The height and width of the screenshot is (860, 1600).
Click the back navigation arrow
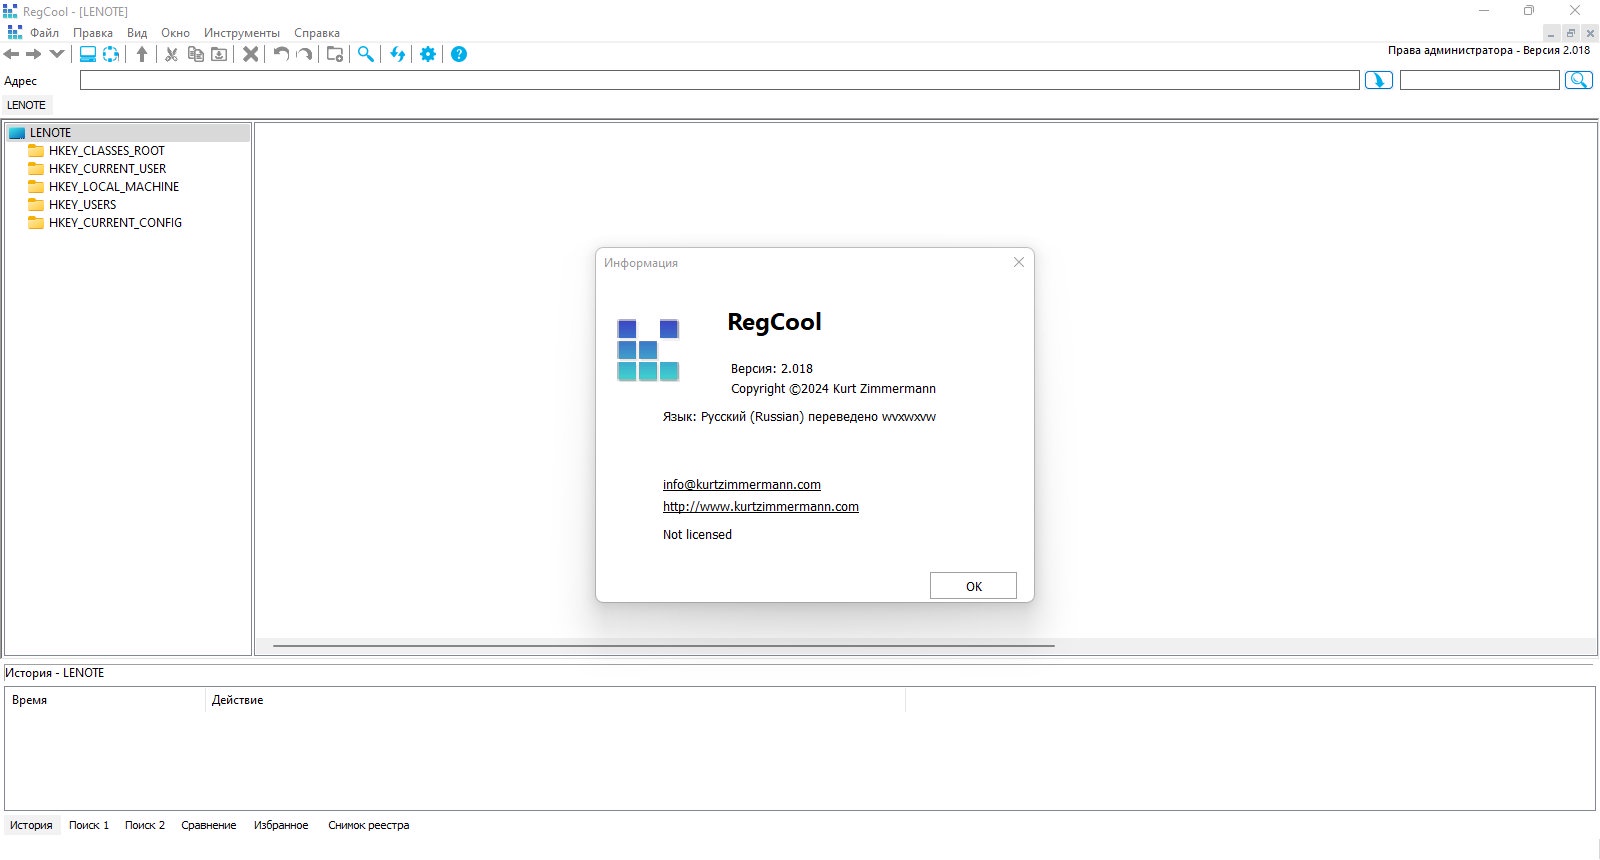[x=12, y=54]
